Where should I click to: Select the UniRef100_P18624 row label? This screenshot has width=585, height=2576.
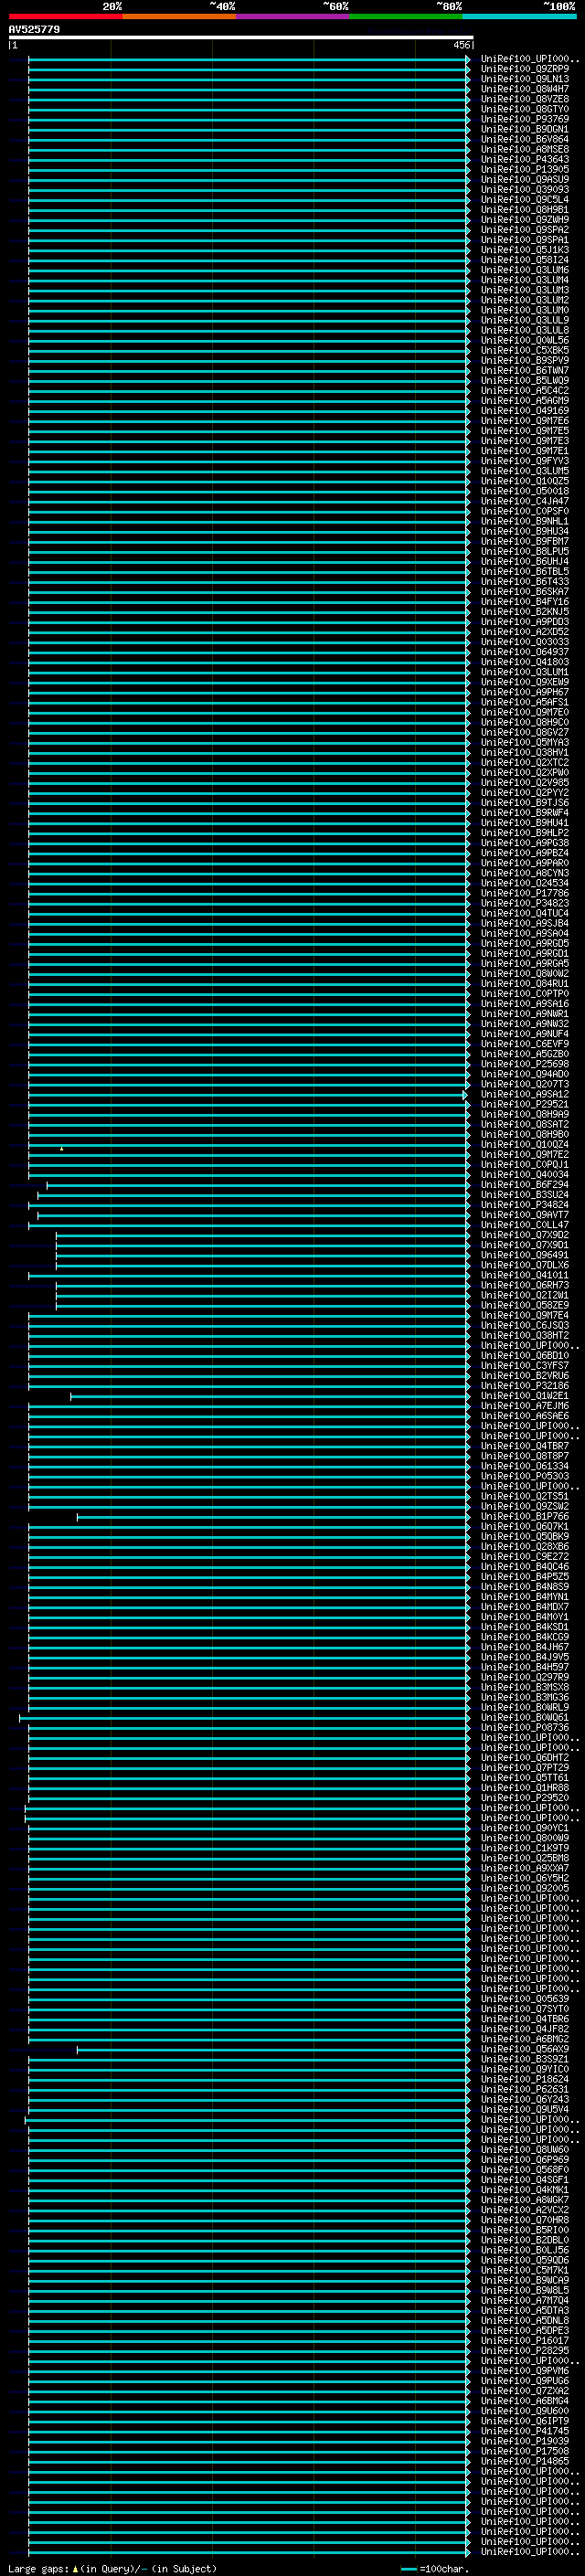click(x=525, y=2079)
